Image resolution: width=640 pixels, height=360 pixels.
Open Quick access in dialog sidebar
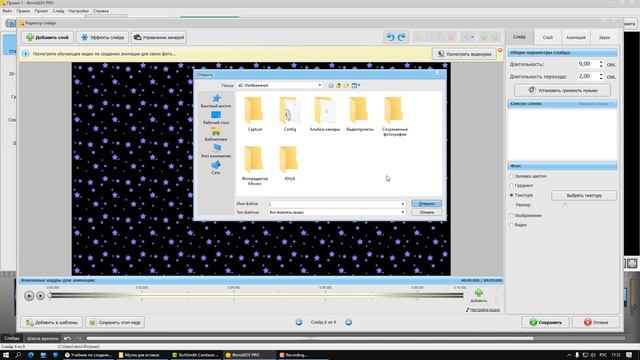pyautogui.click(x=216, y=101)
